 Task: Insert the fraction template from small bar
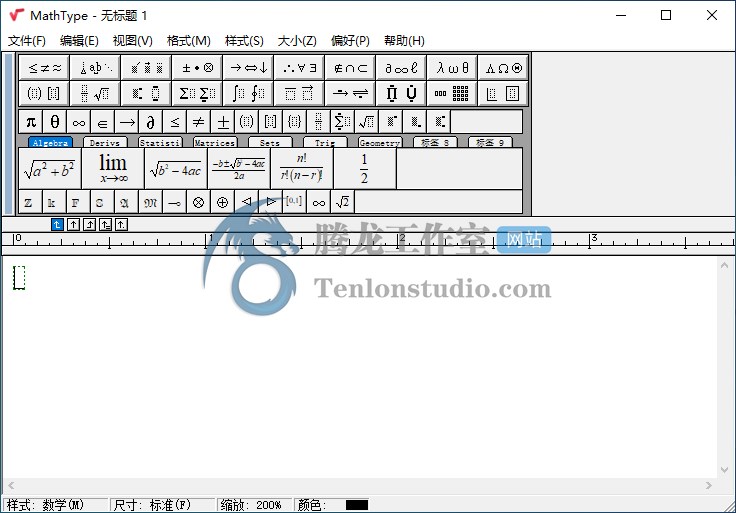[x=319, y=122]
